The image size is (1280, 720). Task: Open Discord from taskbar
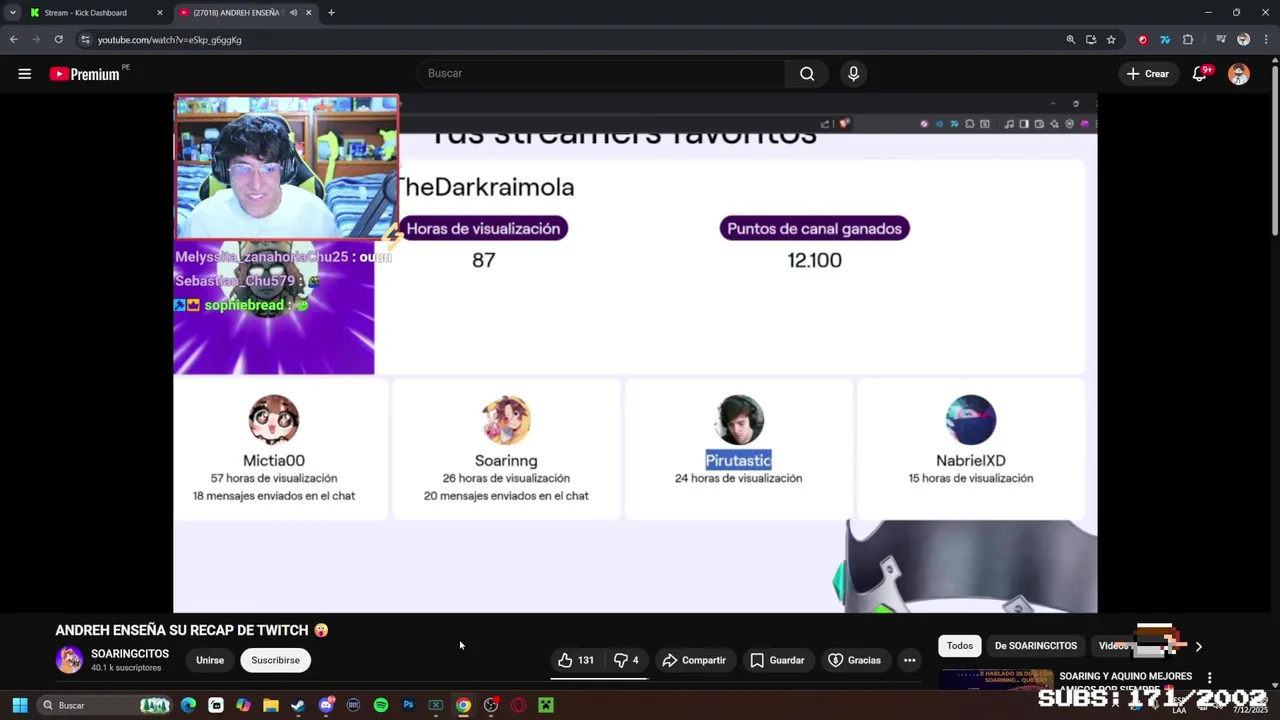[x=326, y=706]
